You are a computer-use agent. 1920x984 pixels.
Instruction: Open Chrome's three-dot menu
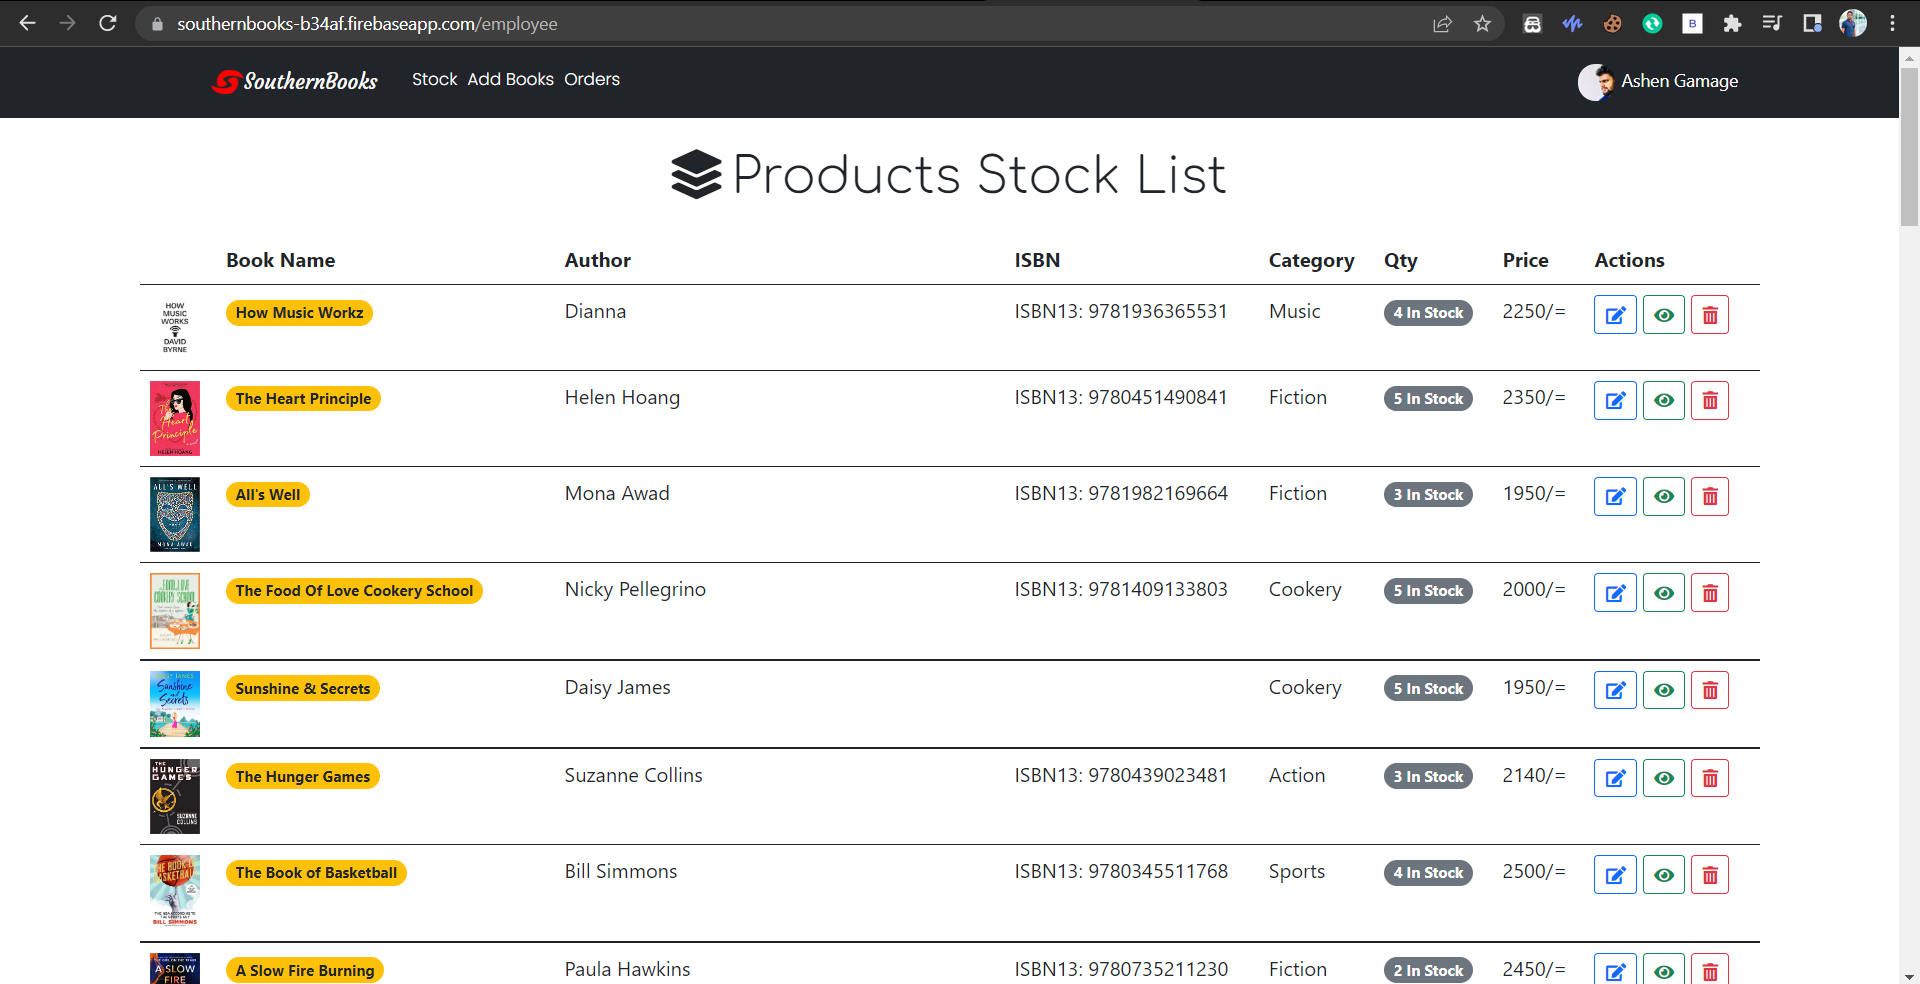1893,23
